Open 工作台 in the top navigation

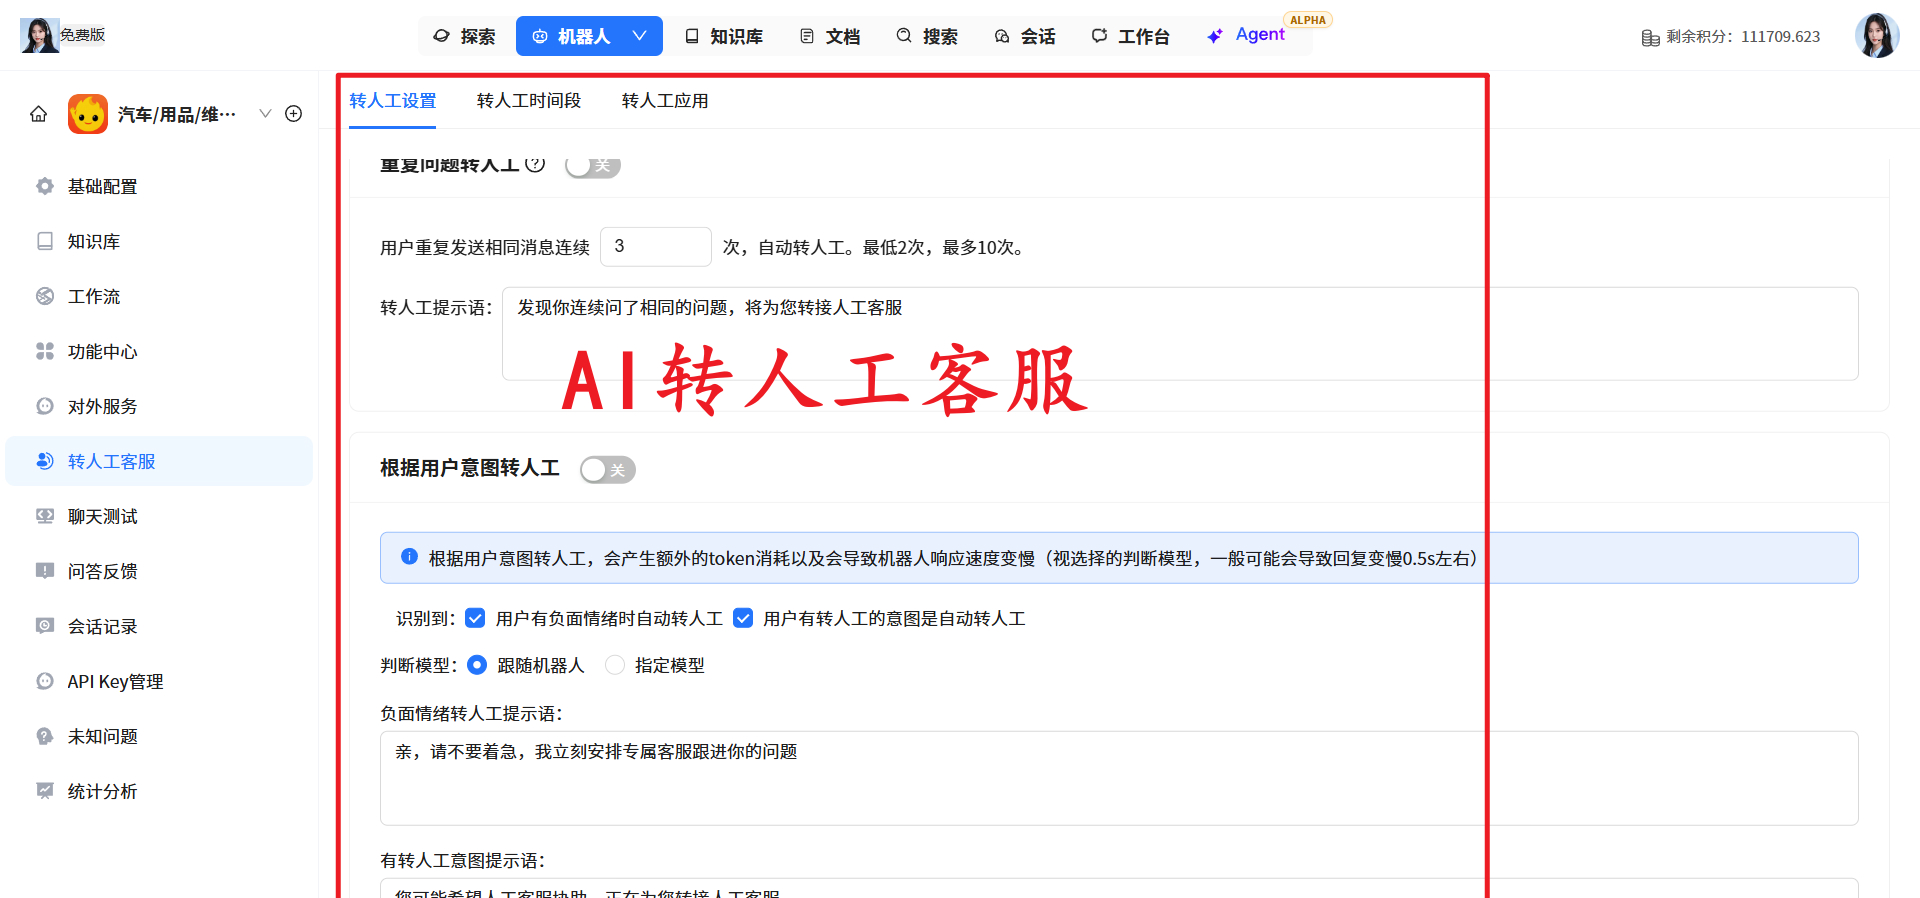pyautogui.click(x=1131, y=36)
